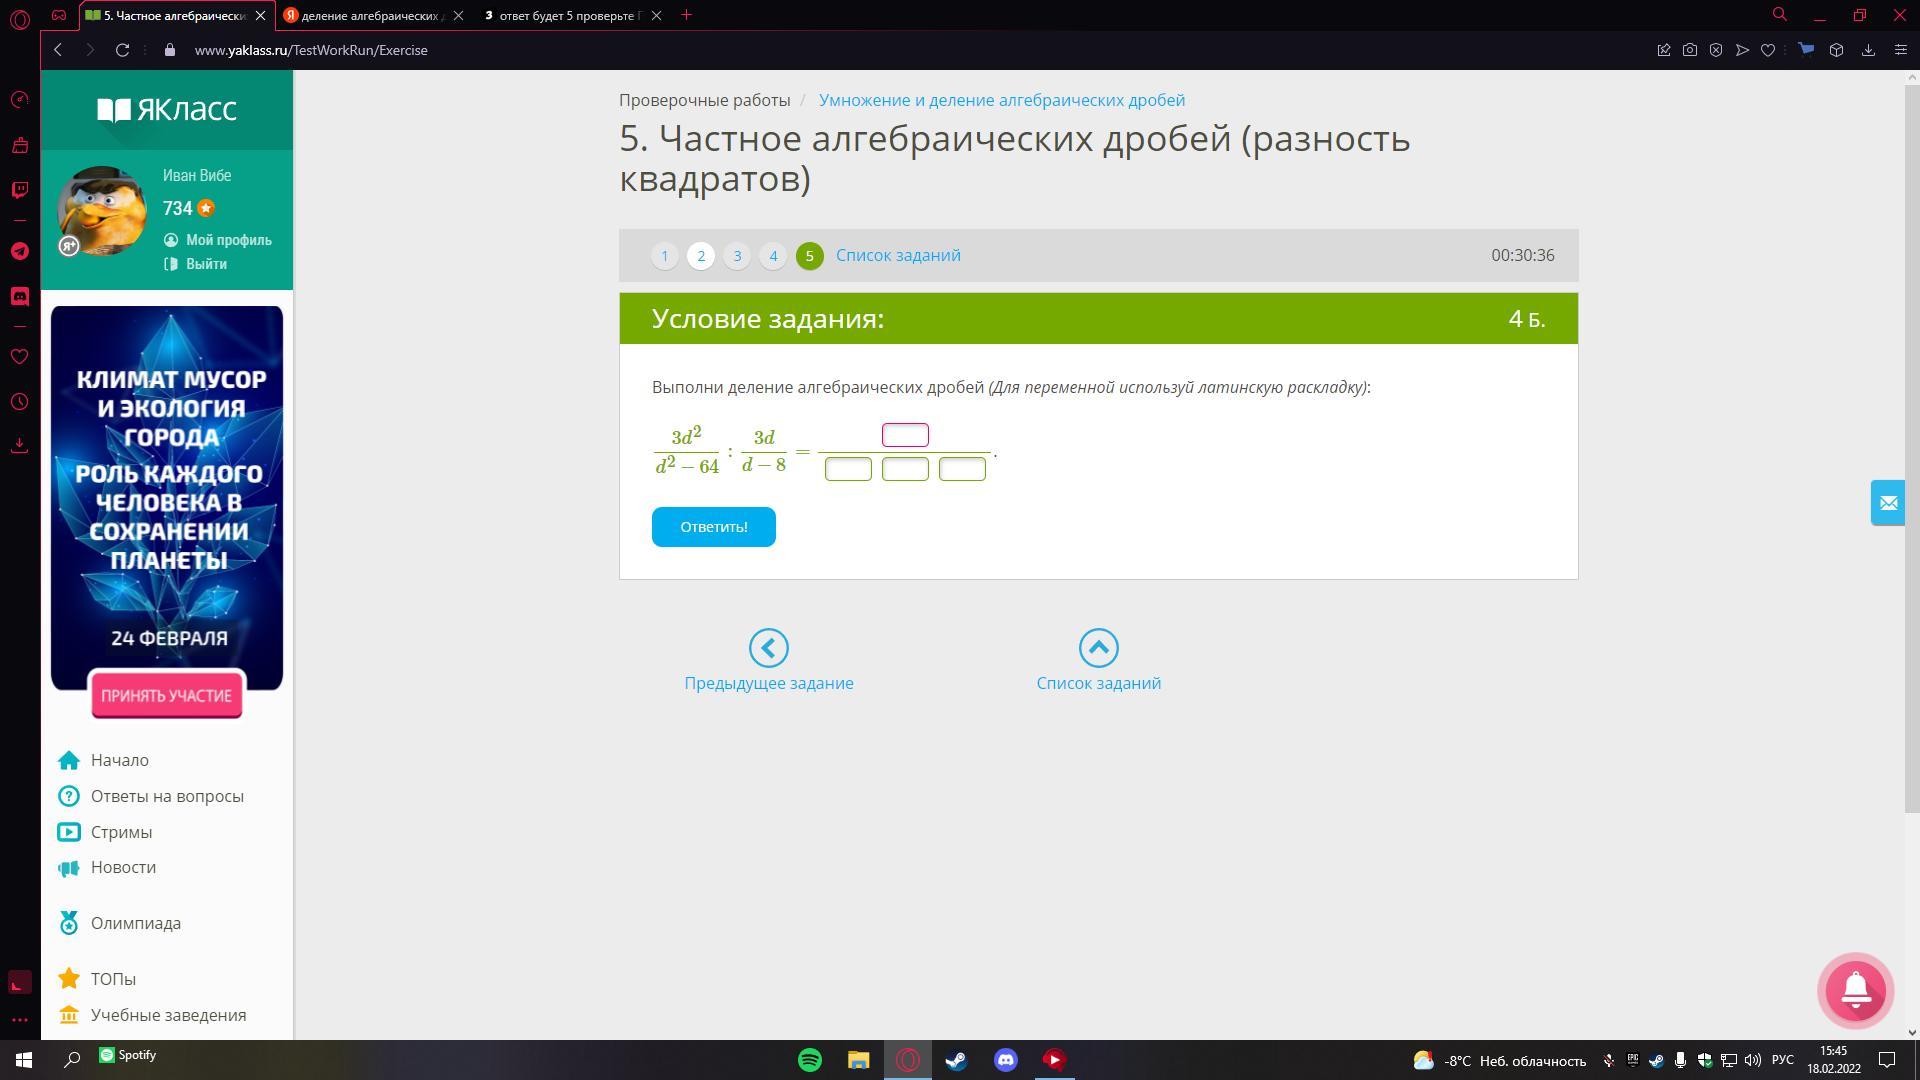Click the page vertical scrollbar

click(x=1911, y=450)
